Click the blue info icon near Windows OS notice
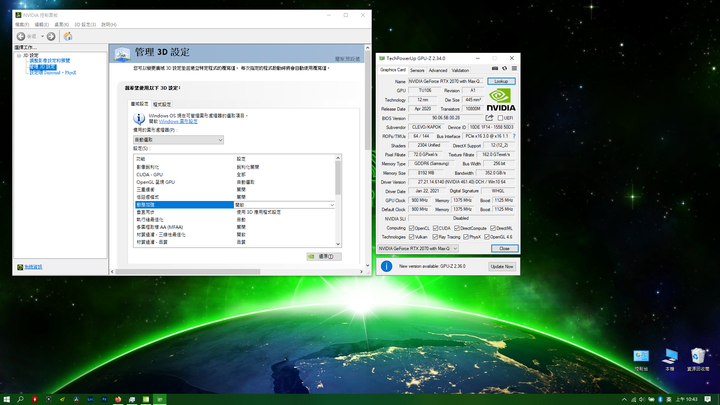 [139, 118]
